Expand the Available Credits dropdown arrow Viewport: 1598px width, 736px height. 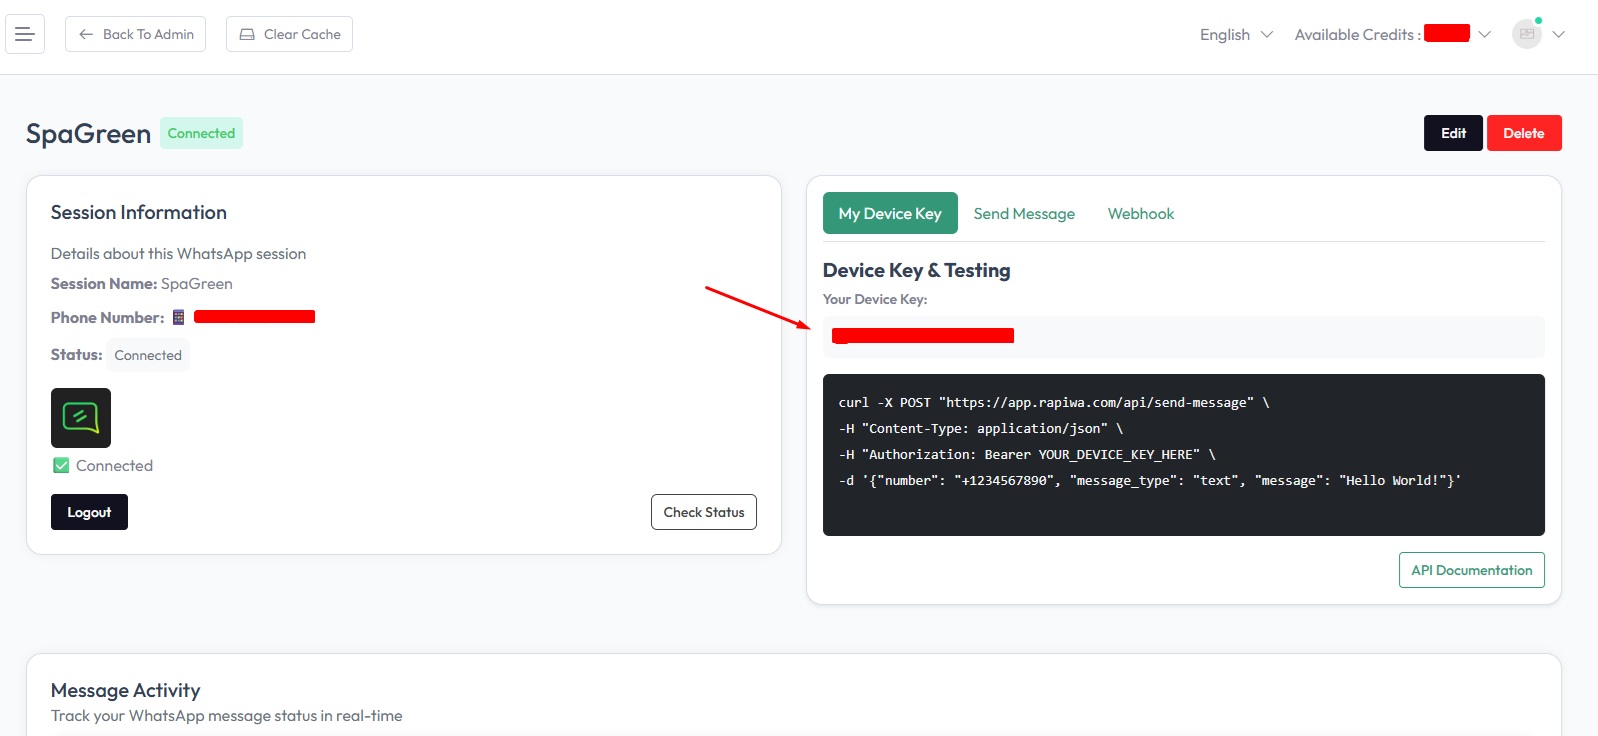[1485, 35]
